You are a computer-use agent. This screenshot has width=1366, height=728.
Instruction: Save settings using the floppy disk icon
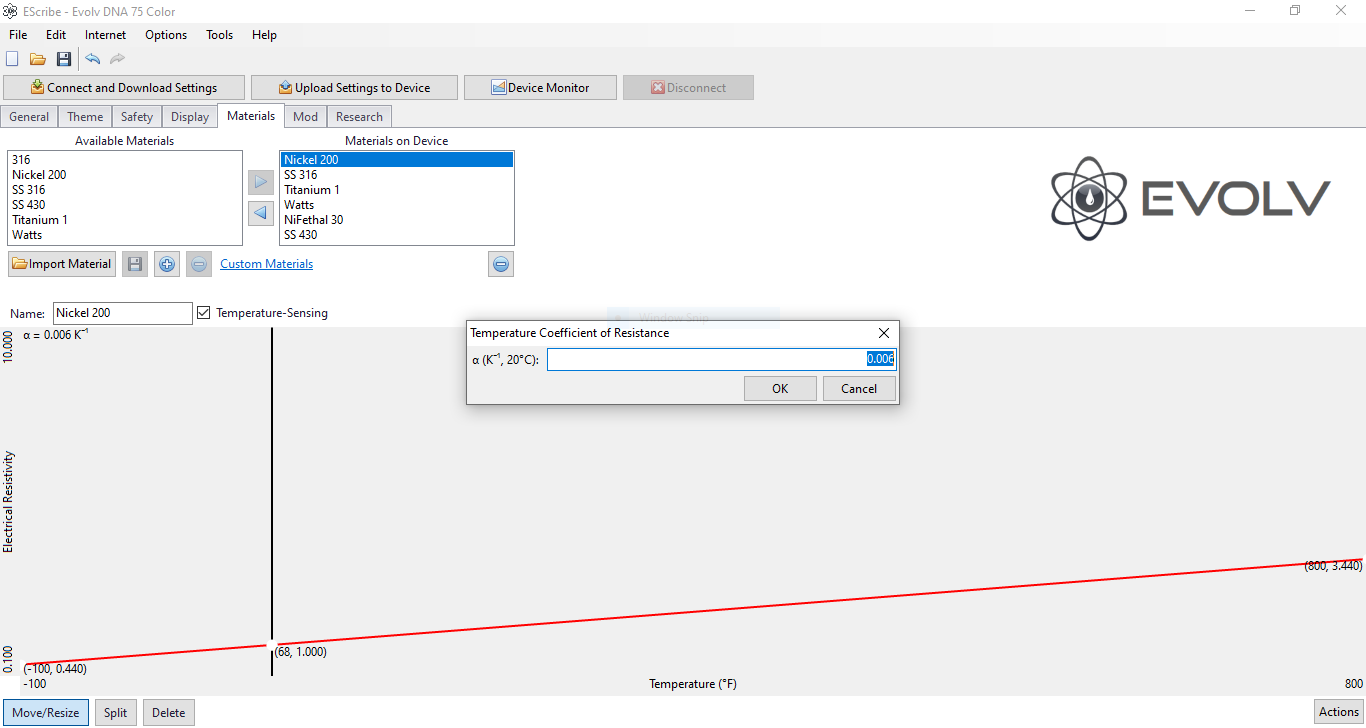click(64, 59)
